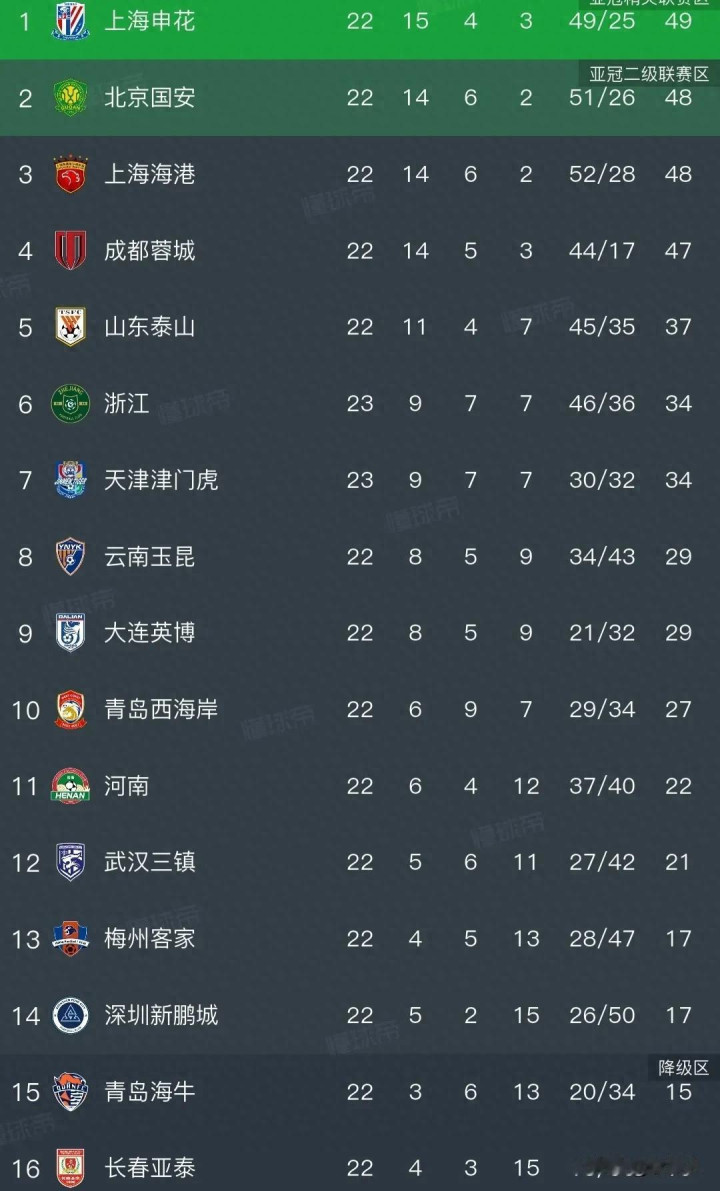Click the Yunnan Yukun shield logo
Screen dimensions: 720x1191
(70, 556)
